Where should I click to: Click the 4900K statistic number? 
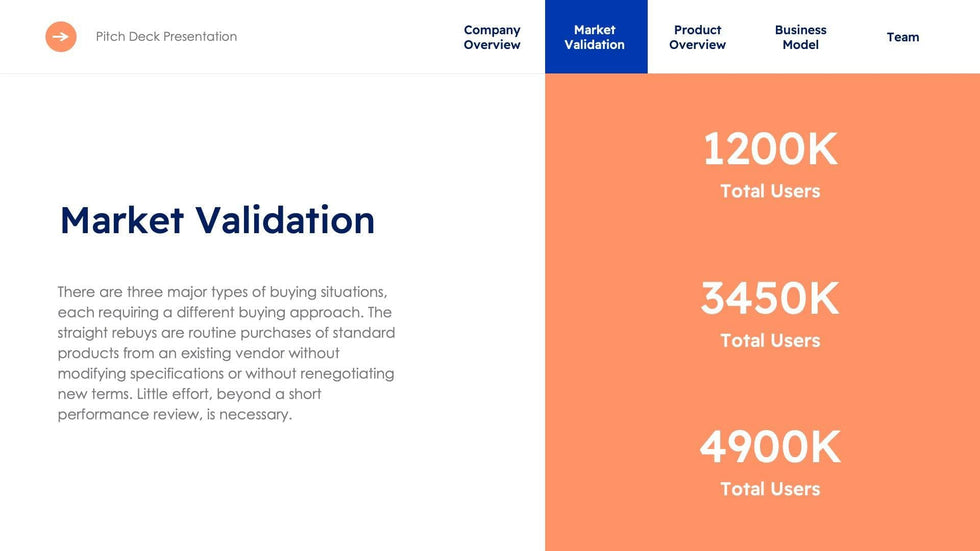coord(770,447)
